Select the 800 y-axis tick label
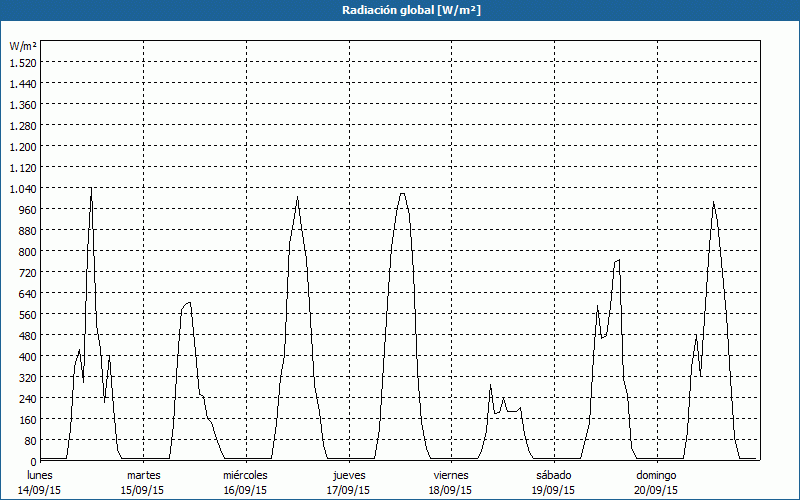Screen dimensions: 800x500 pos(26,251)
